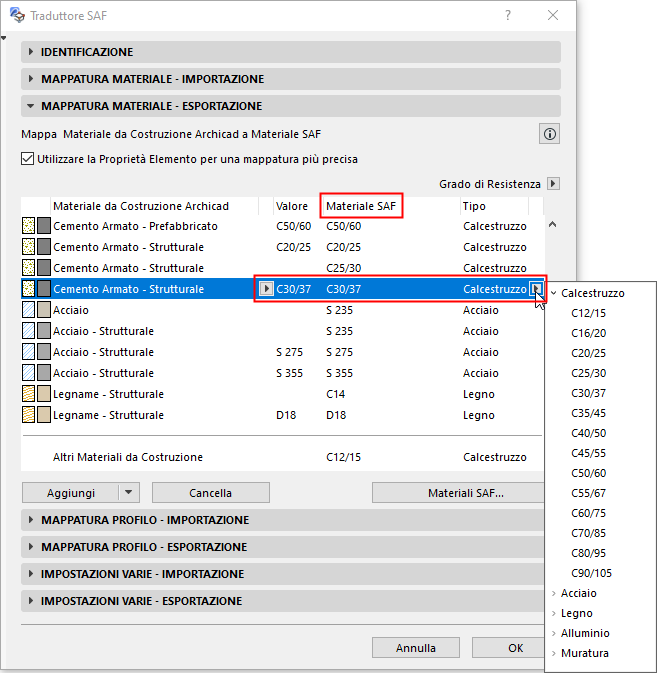Click the C14 cell of Legname - Strutturale
Screen dimensions: 657x673
[336, 394]
